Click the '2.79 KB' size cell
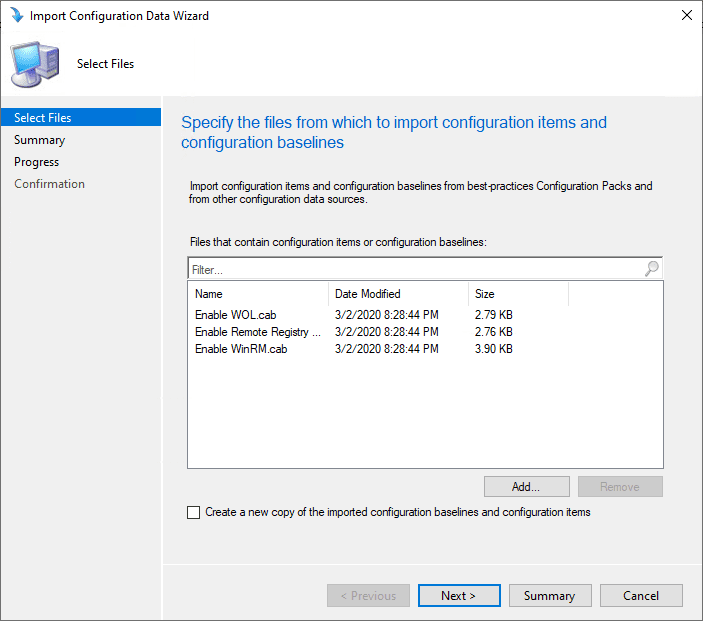The width and height of the screenshot is (703, 621). (x=494, y=315)
